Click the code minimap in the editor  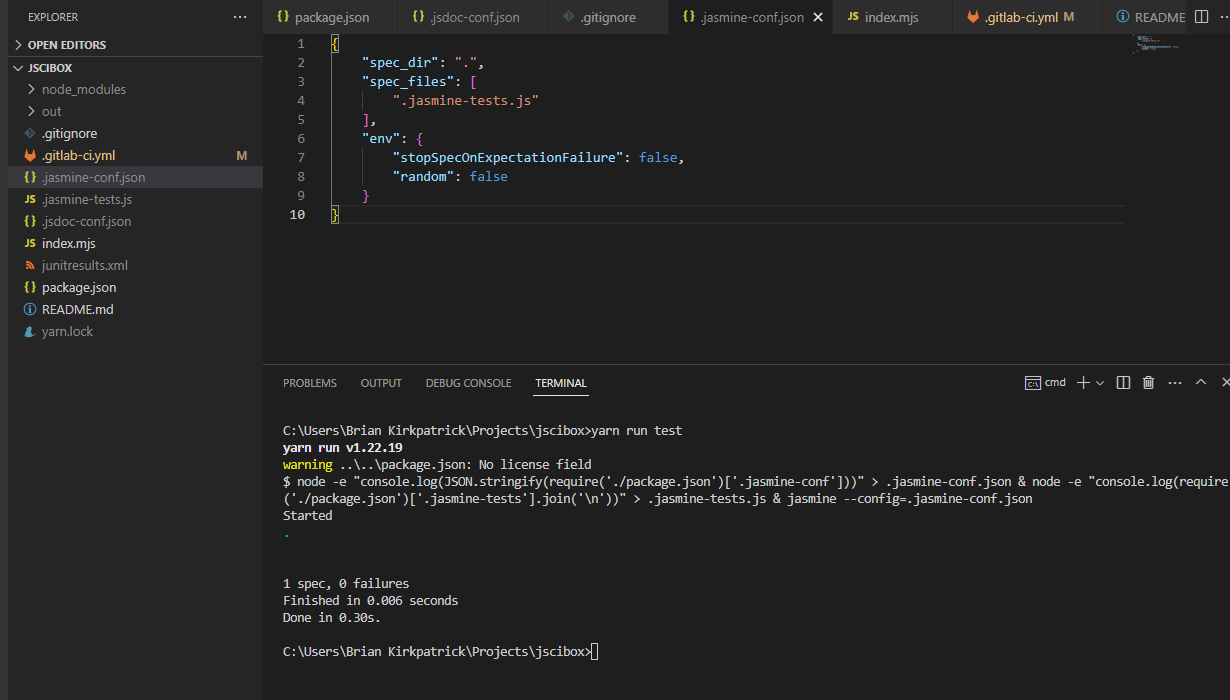(x=1157, y=43)
